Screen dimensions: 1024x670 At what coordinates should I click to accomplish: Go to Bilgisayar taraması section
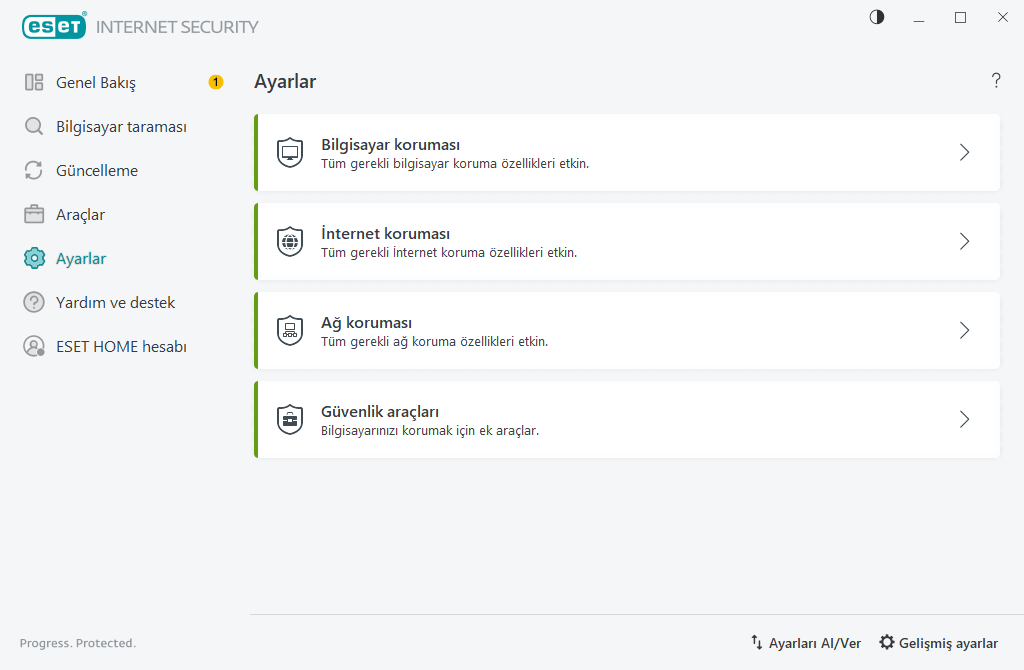pyautogui.click(x=123, y=127)
